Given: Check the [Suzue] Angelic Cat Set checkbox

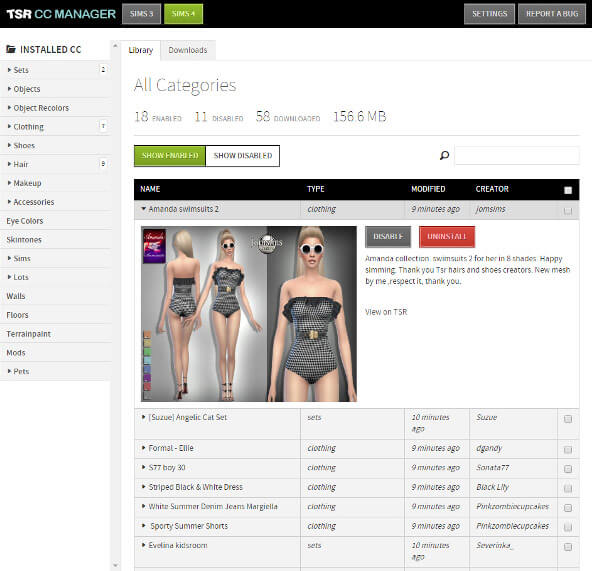Looking at the screenshot, I should click(x=567, y=419).
